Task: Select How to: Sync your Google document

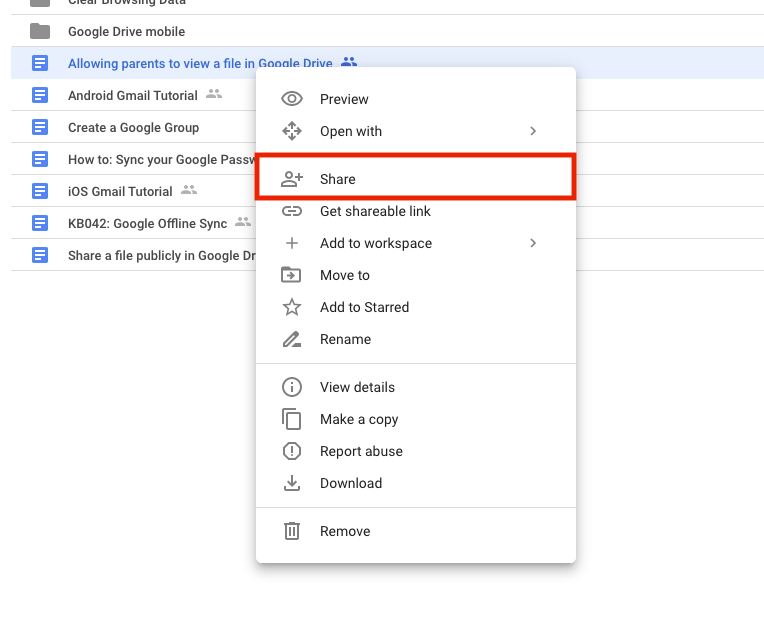Action: tap(162, 159)
